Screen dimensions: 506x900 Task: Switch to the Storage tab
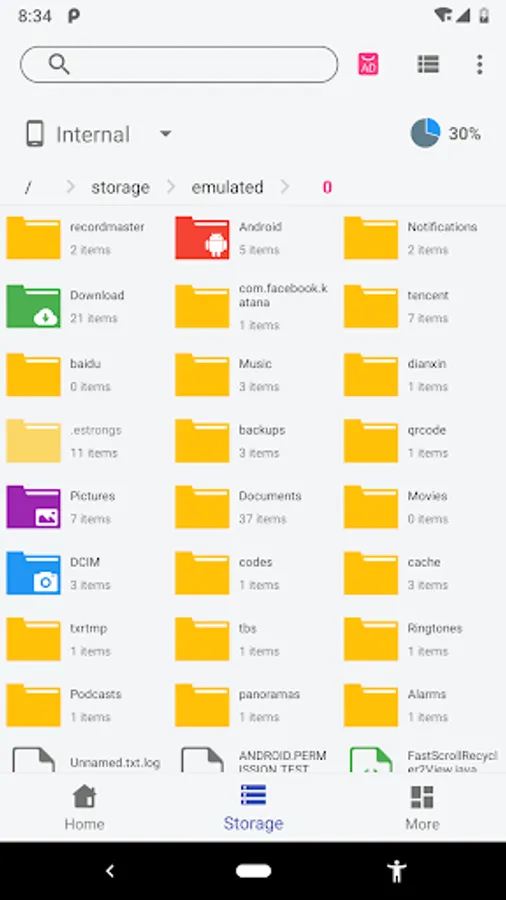253,808
